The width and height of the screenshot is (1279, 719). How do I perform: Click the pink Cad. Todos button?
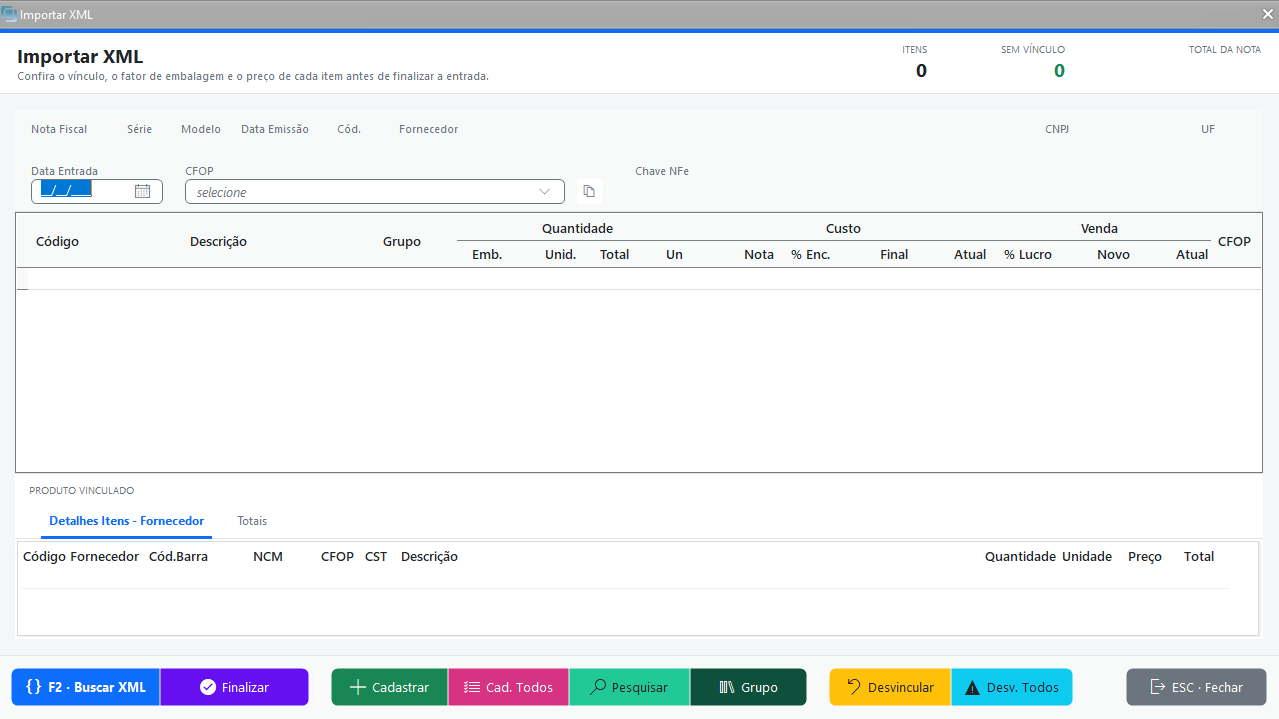coord(508,687)
